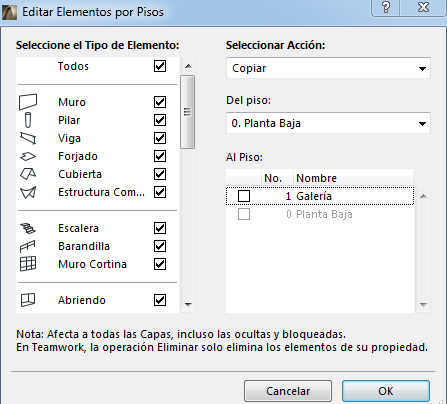Open the Del piso dropdown
The width and height of the screenshot is (447, 404).
(x=328, y=123)
